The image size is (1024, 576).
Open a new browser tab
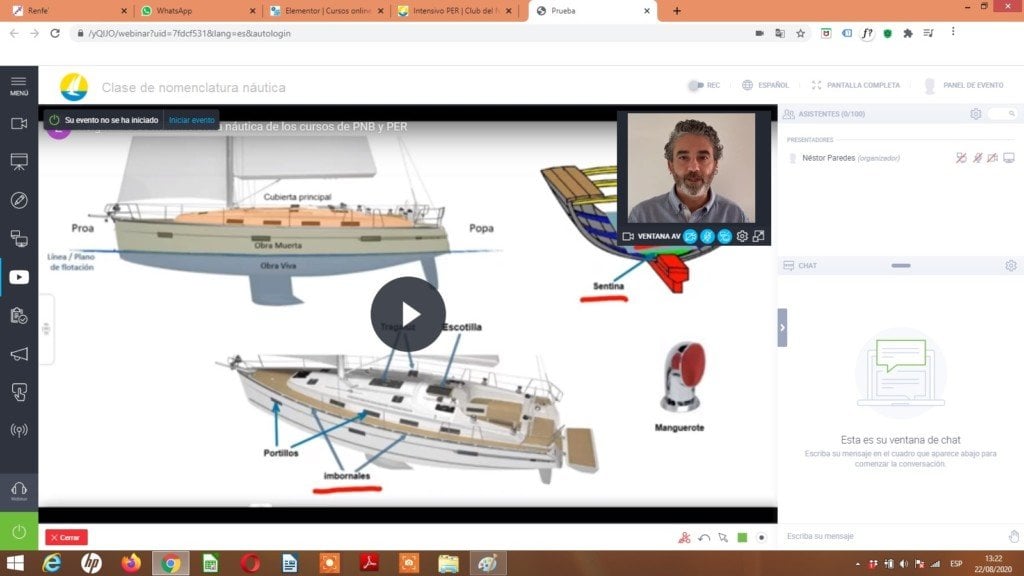677,10
